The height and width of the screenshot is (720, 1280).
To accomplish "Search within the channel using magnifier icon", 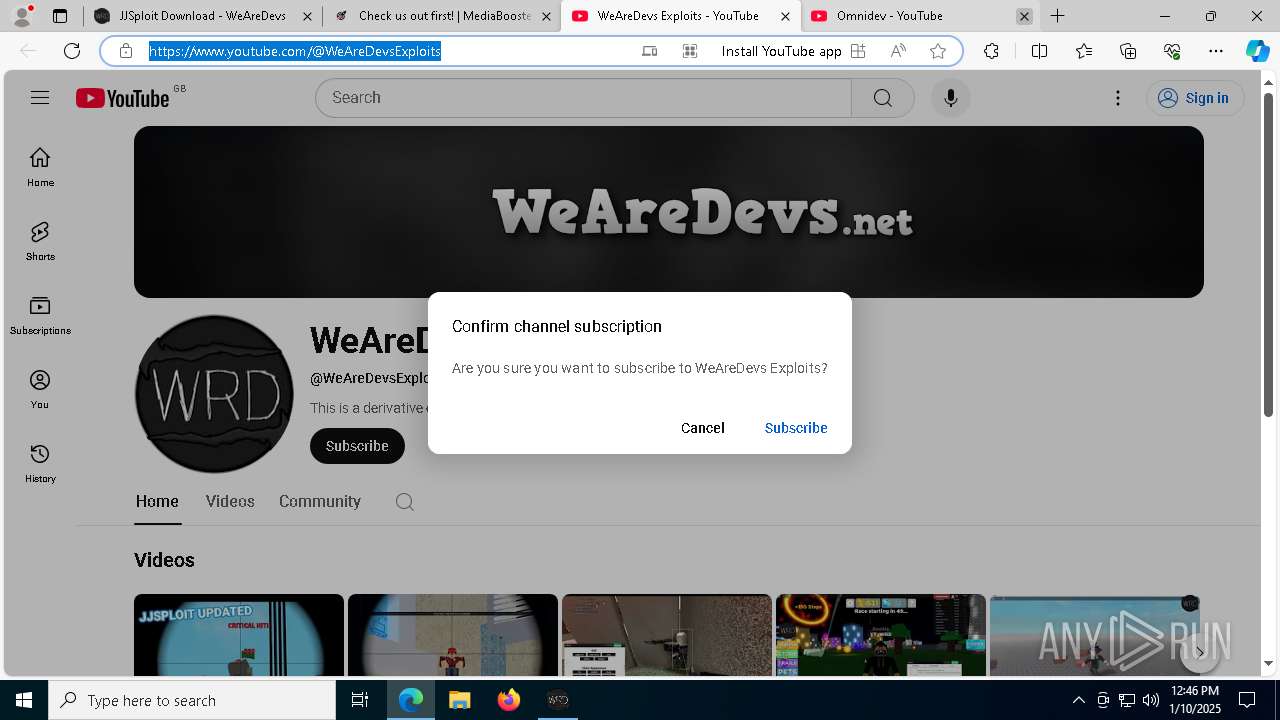I will click(x=404, y=502).
